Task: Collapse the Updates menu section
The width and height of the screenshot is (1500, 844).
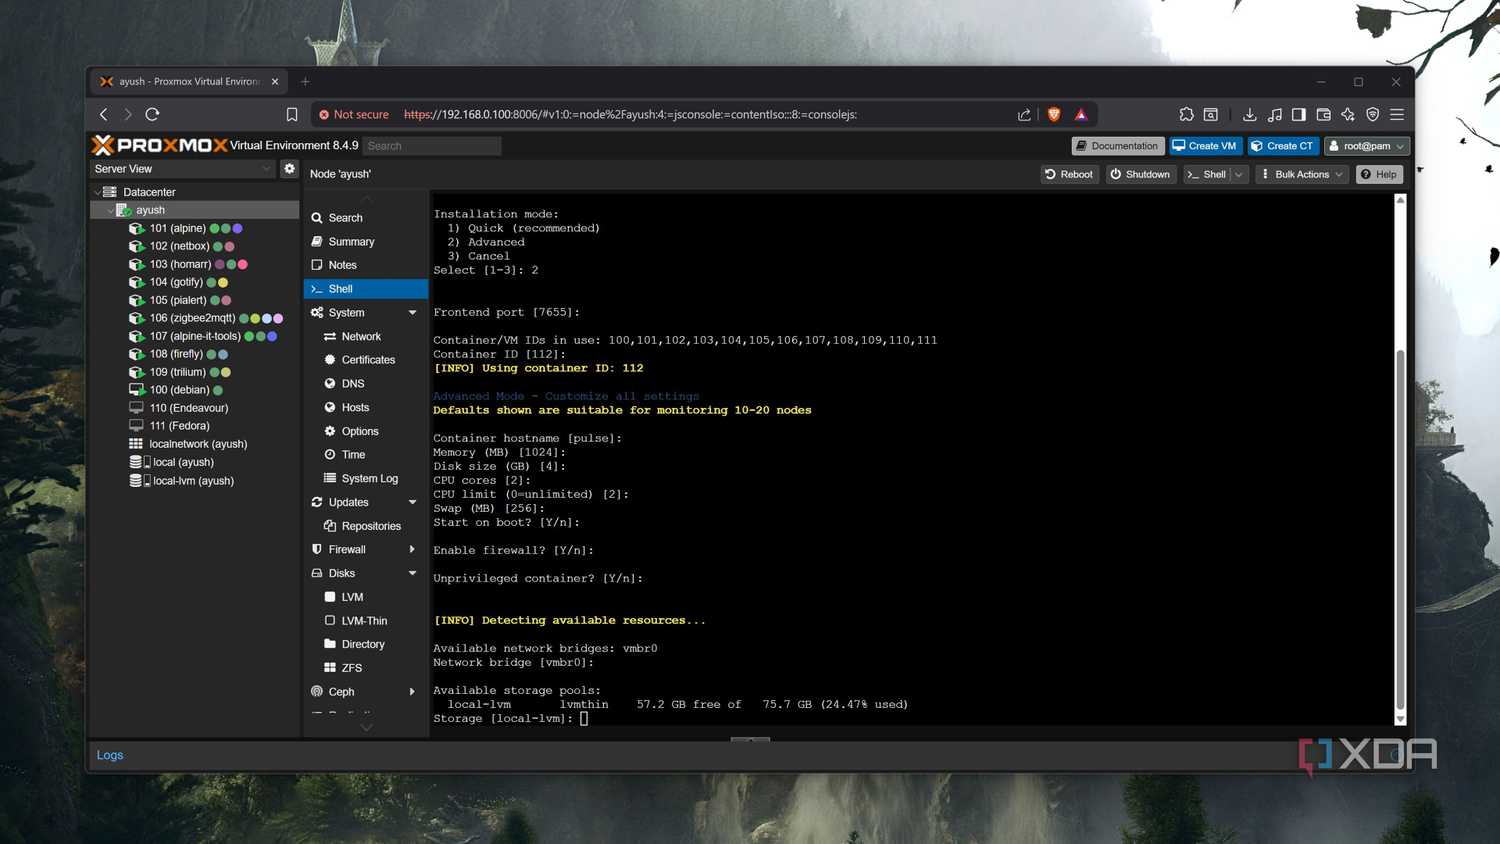Action: (x=412, y=502)
